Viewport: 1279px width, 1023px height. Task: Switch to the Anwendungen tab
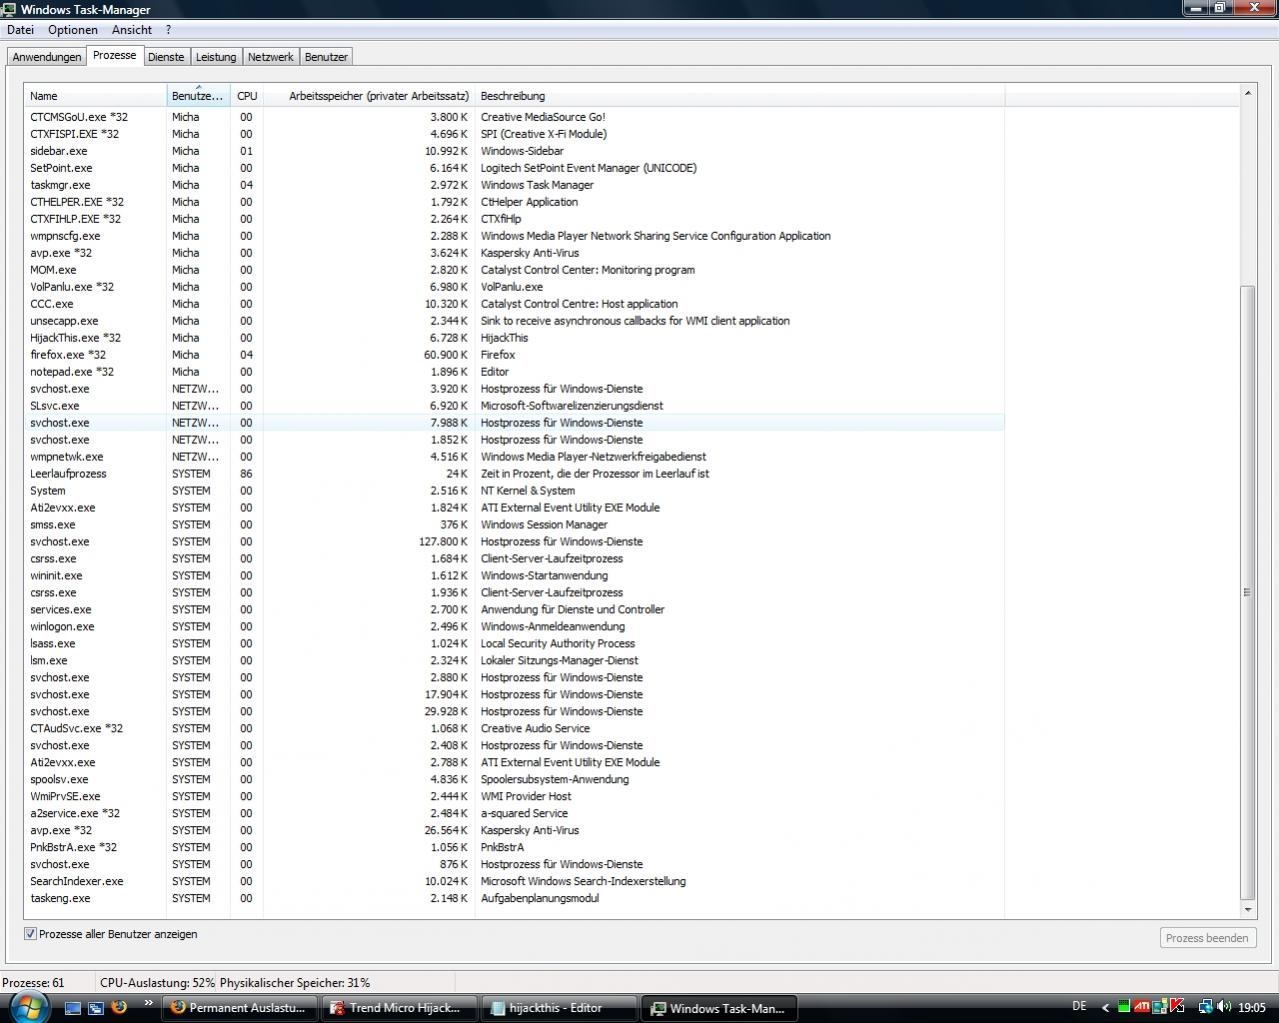(47, 57)
